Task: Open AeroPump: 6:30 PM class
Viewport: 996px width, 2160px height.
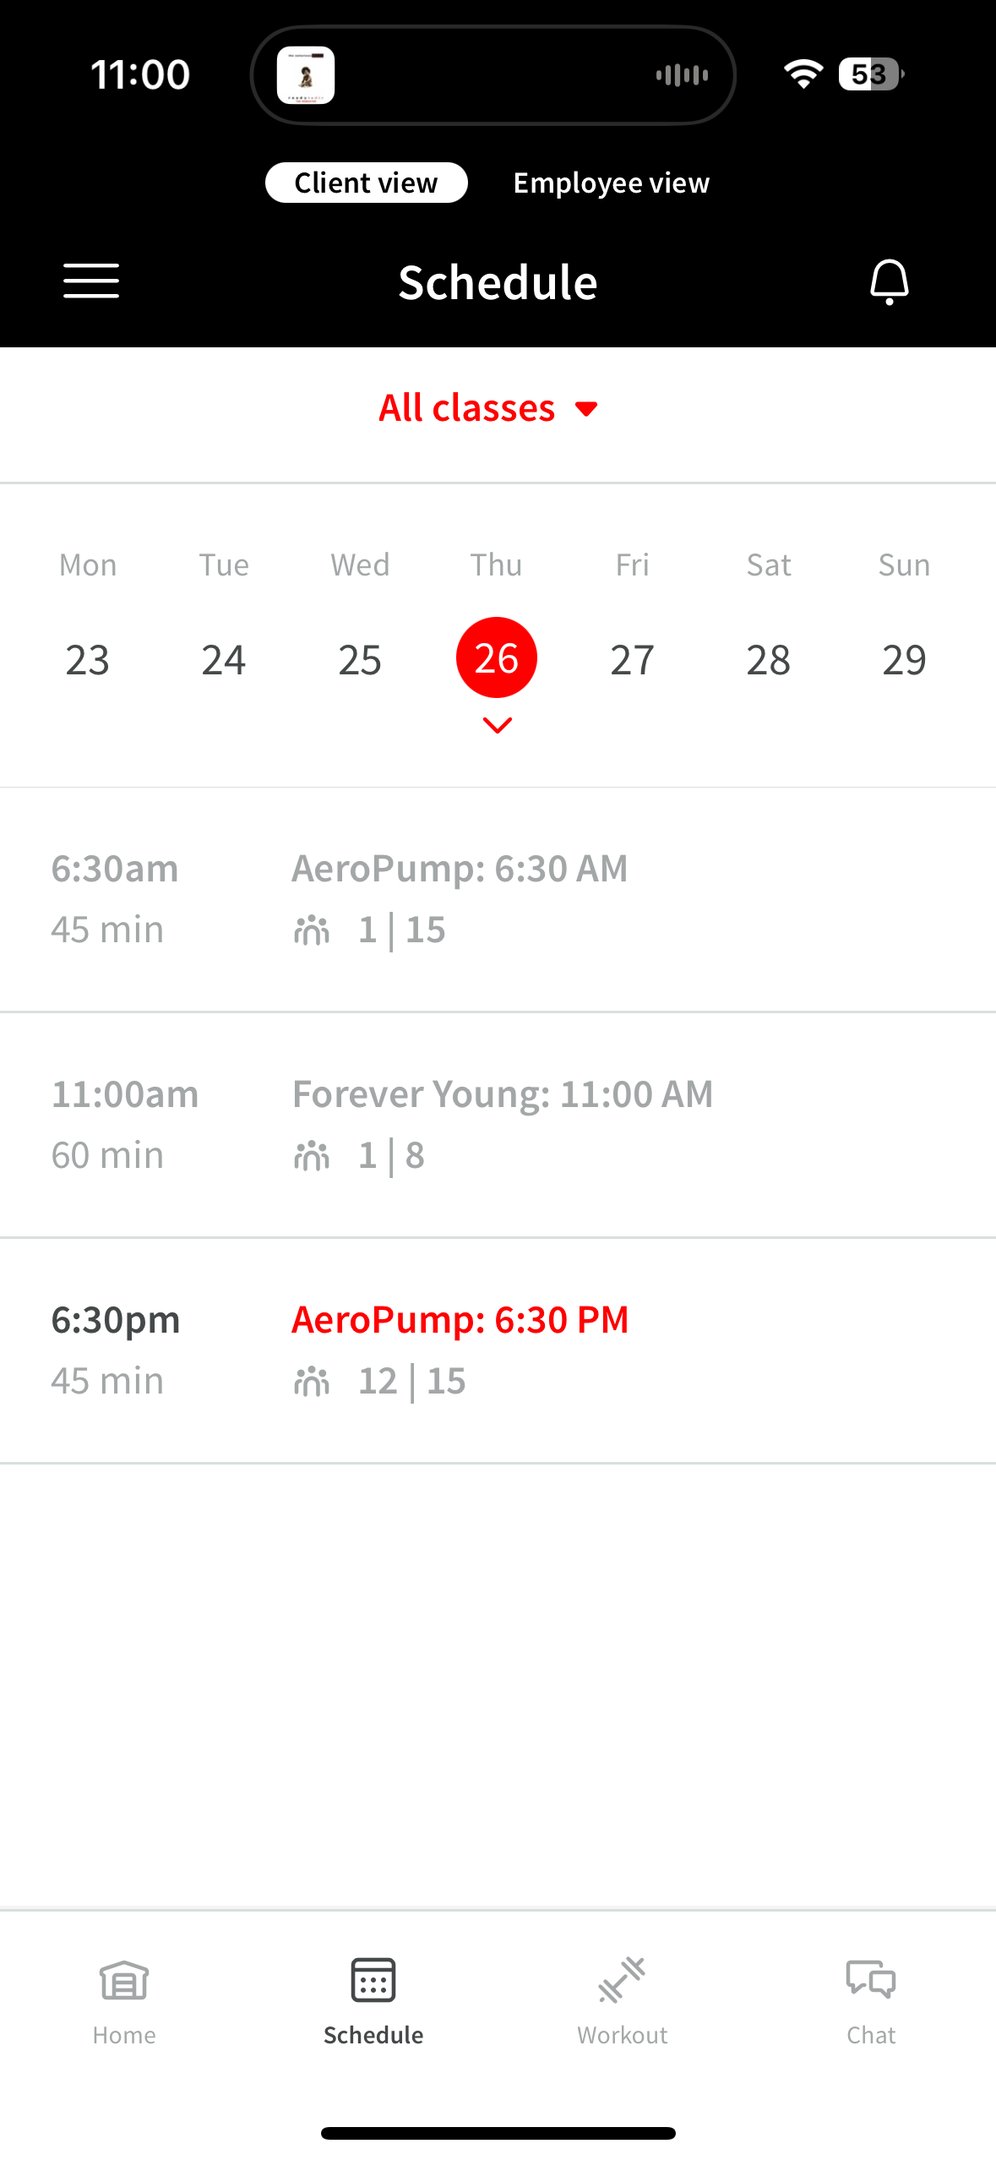Action: tap(460, 1320)
